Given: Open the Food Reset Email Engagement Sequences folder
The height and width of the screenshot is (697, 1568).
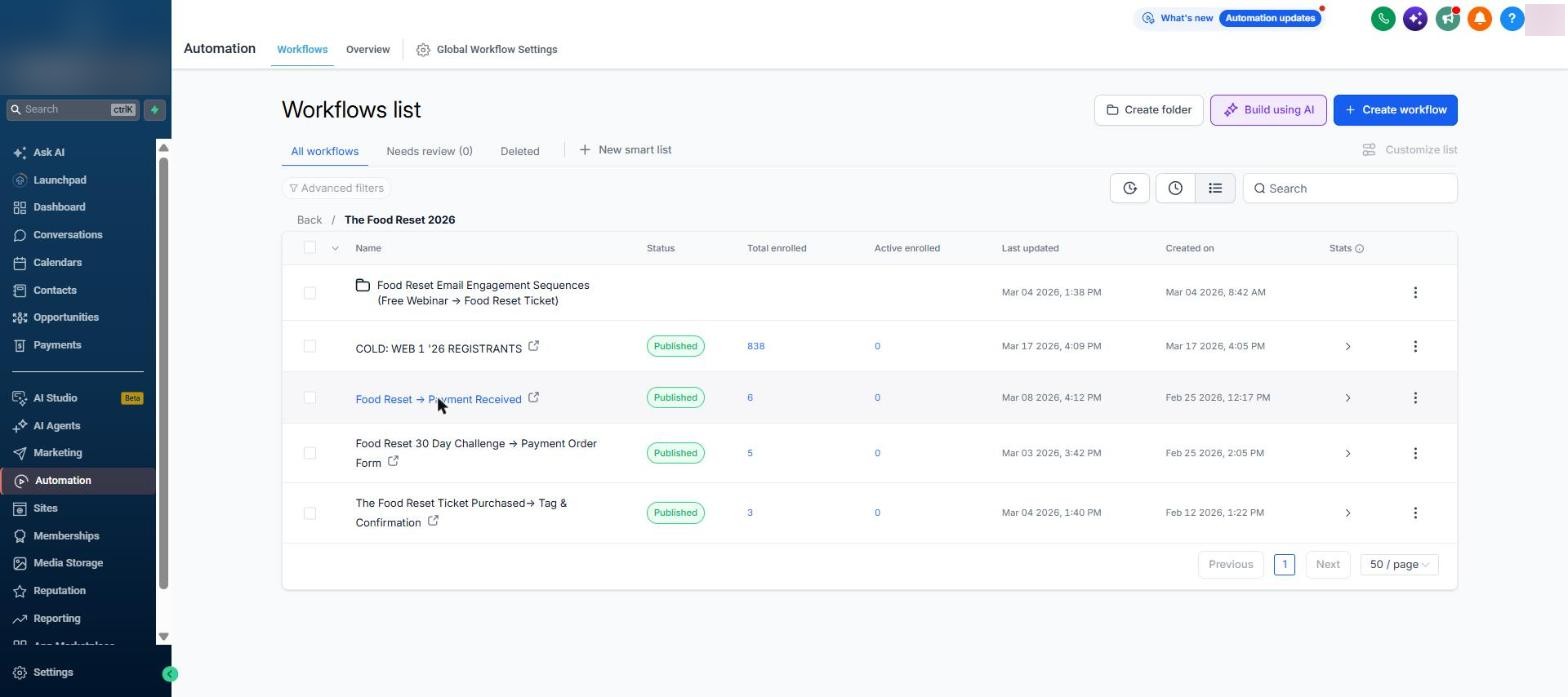Looking at the screenshot, I should point(482,292).
